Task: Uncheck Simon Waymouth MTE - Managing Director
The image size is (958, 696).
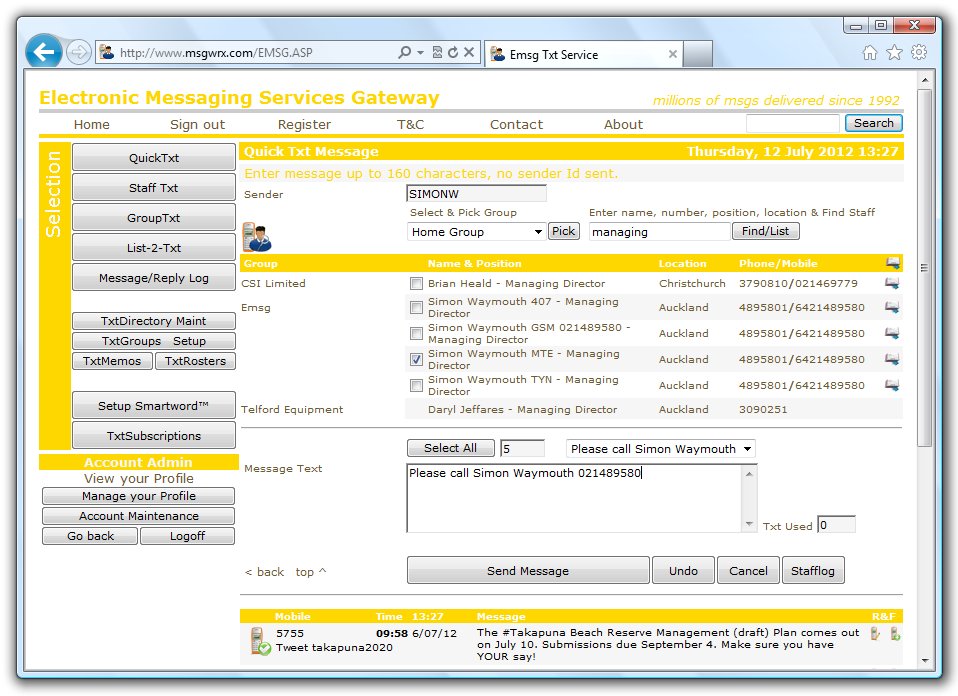Action: [x=416, y=359]
